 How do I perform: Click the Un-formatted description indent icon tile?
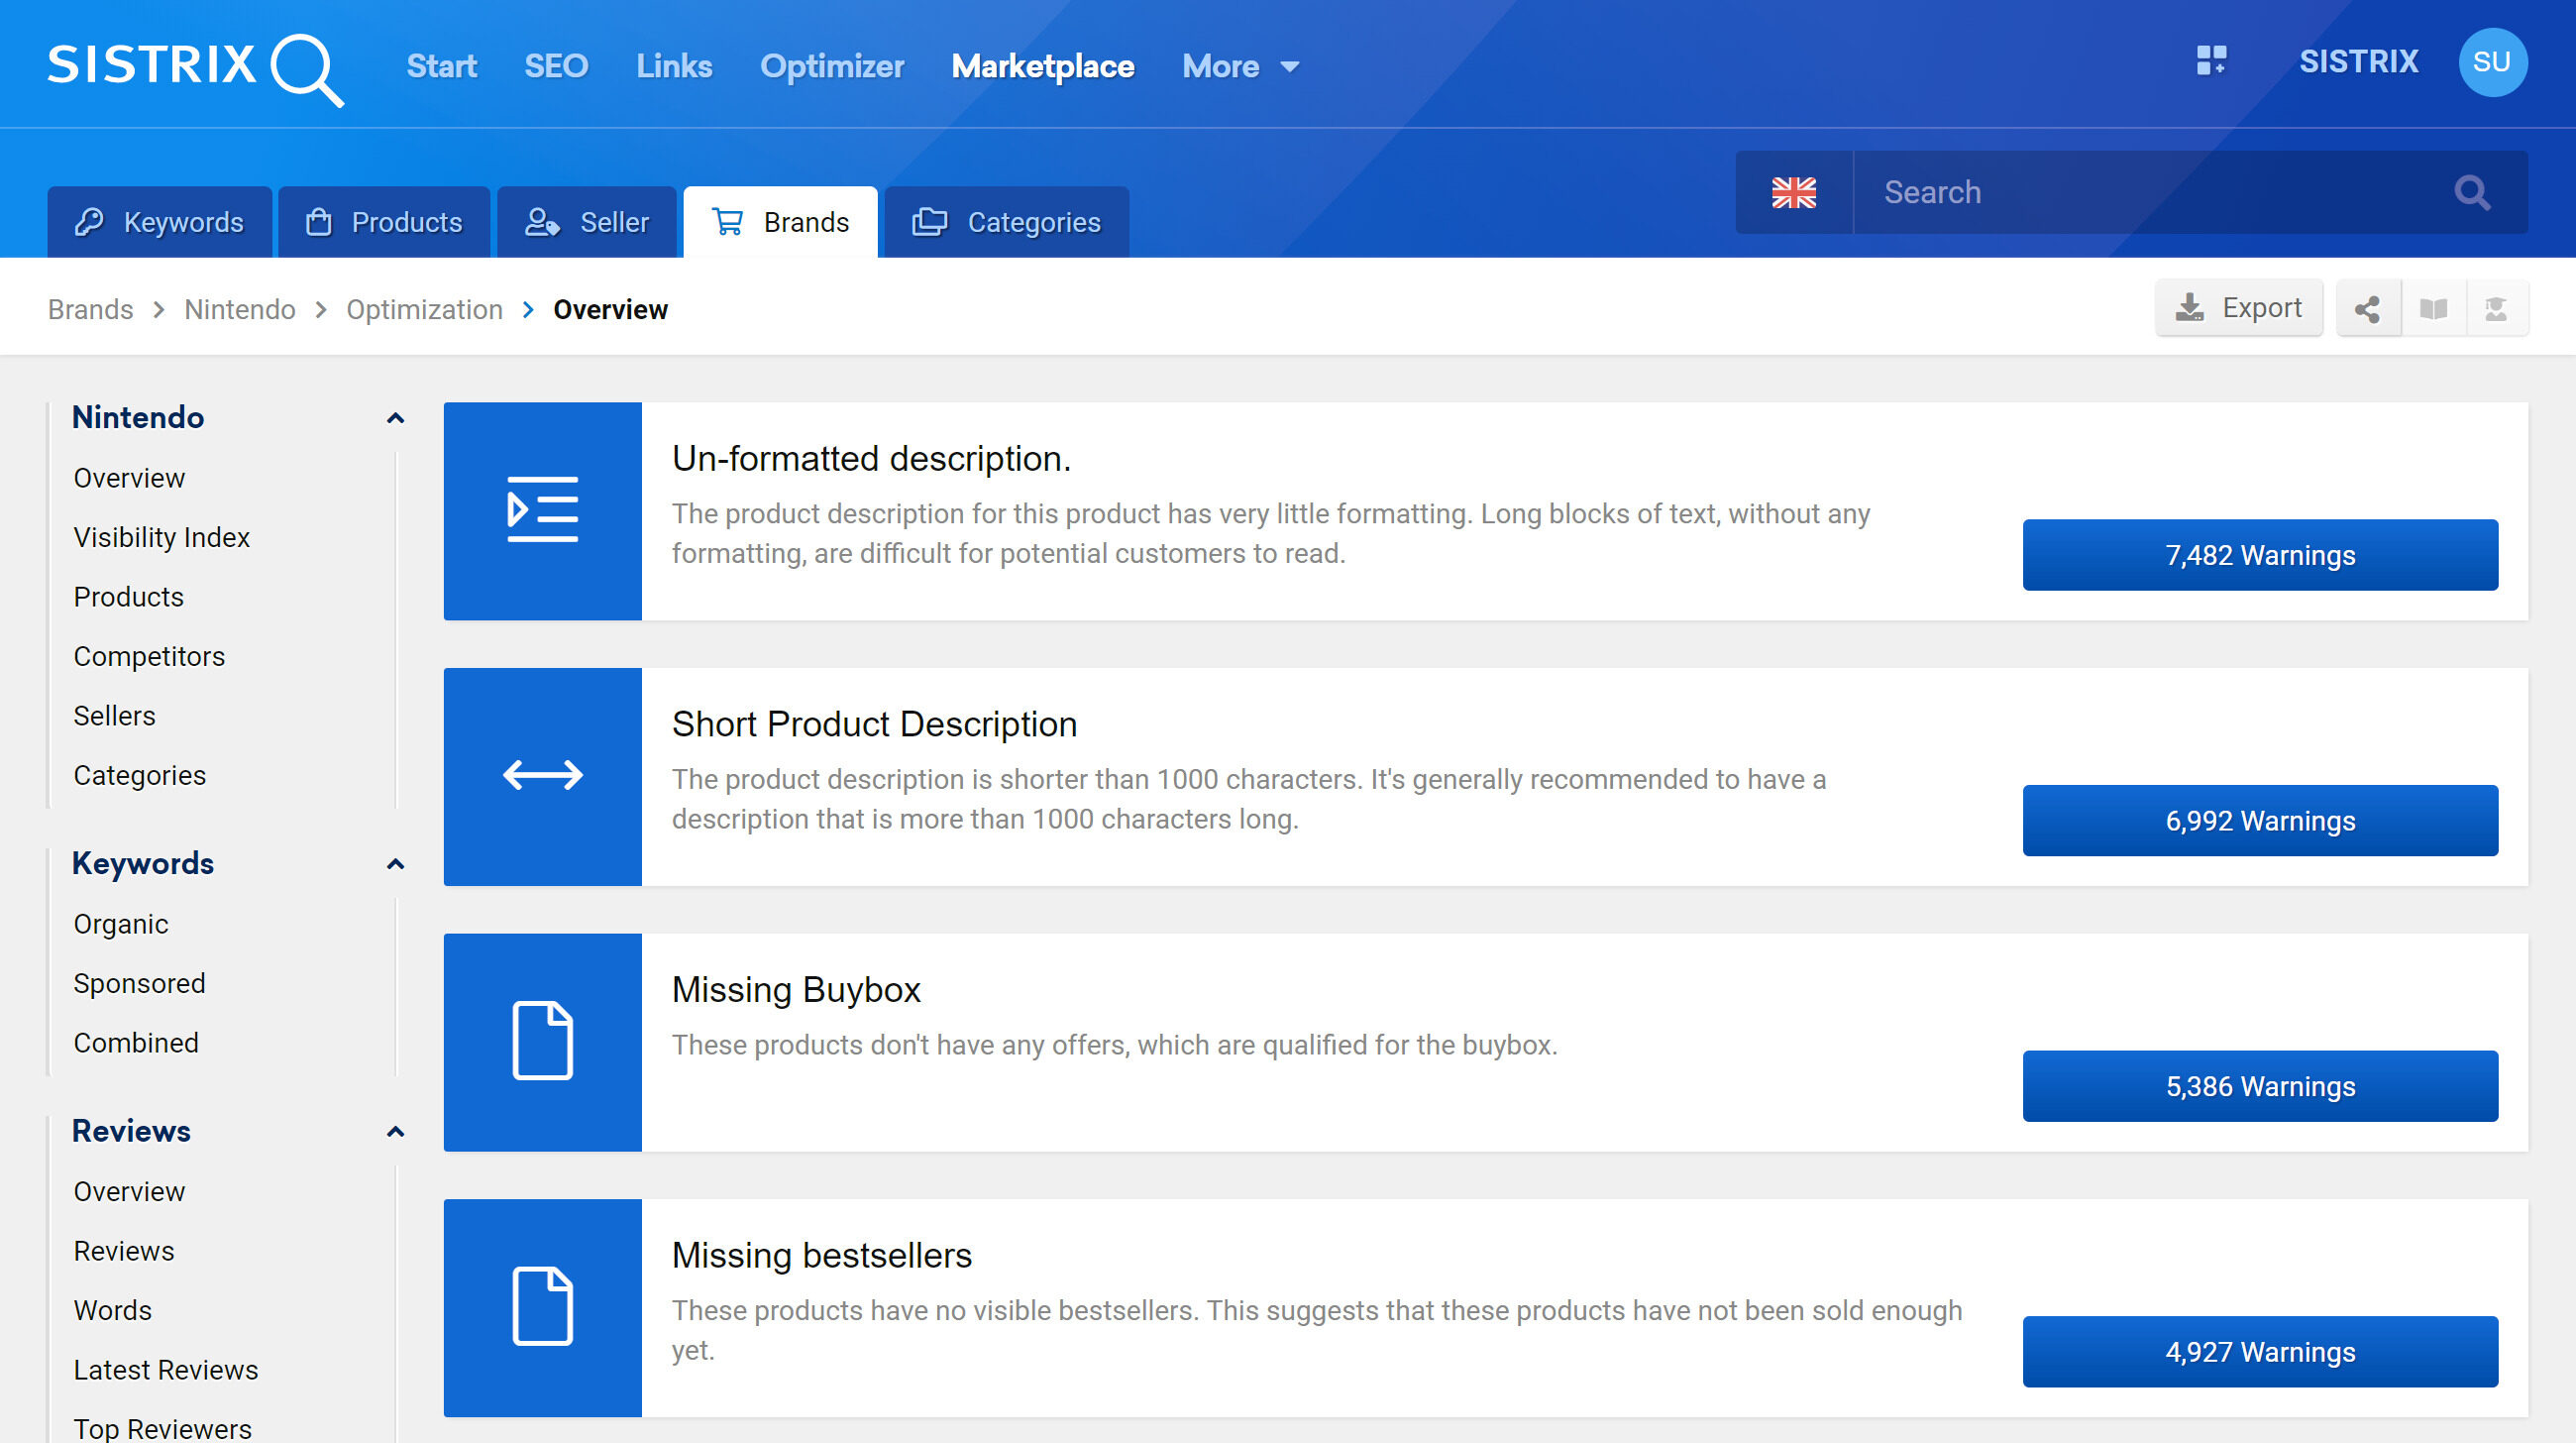pyautogui.click(x=543, y=511)
